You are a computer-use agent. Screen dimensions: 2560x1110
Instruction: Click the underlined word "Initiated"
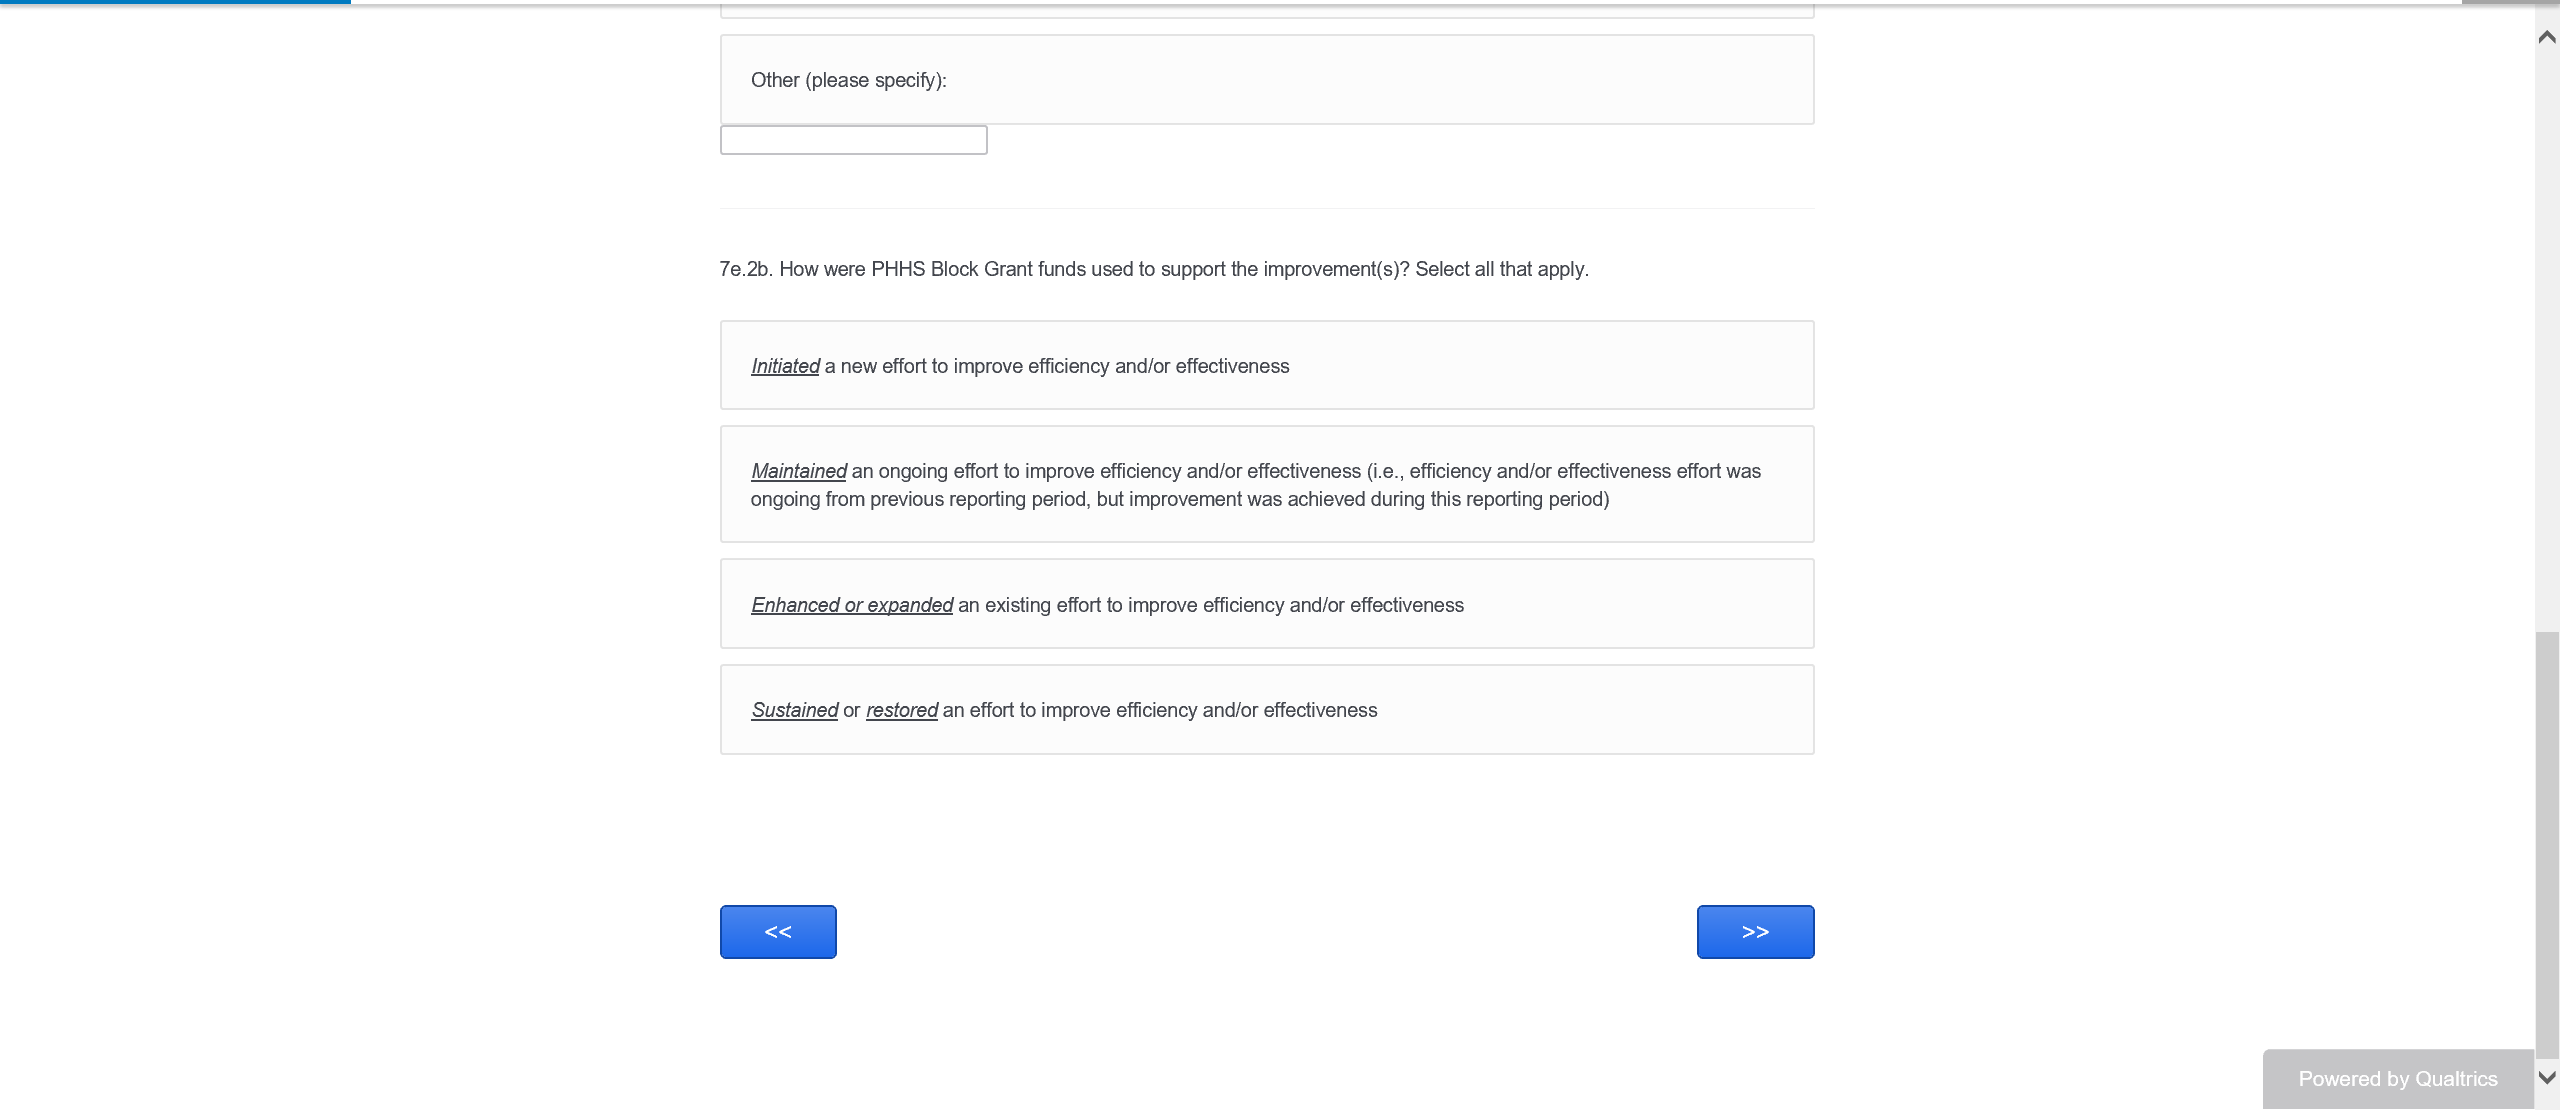tap(785, 366)
